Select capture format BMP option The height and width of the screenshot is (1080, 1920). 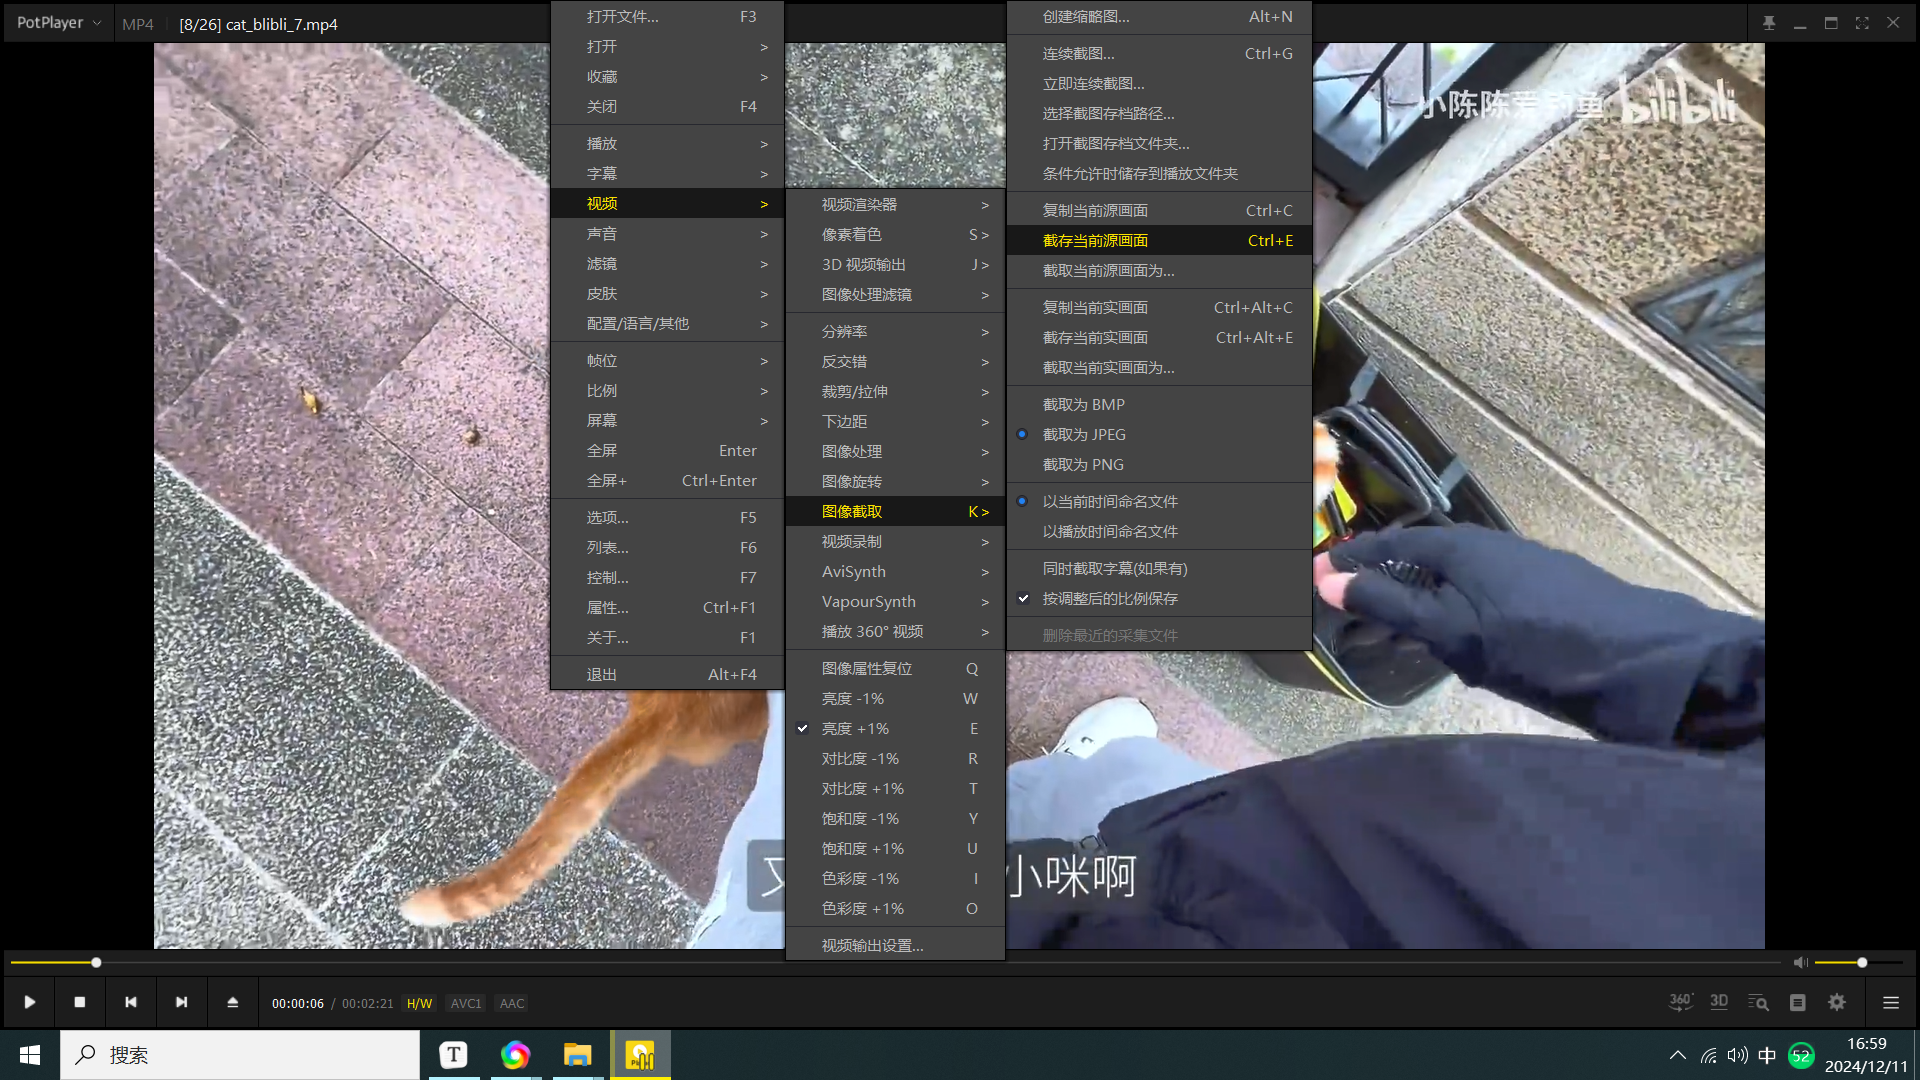pos(1083,404)
